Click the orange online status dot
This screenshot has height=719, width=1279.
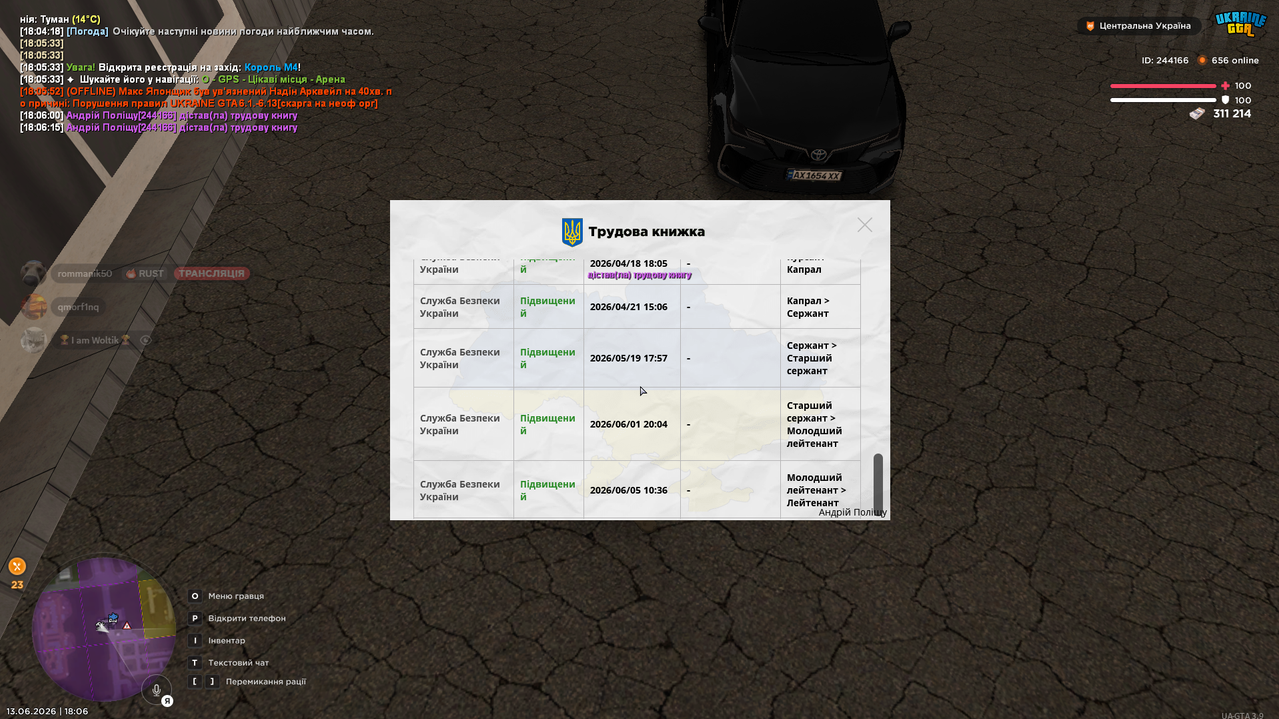[1202, 60]
